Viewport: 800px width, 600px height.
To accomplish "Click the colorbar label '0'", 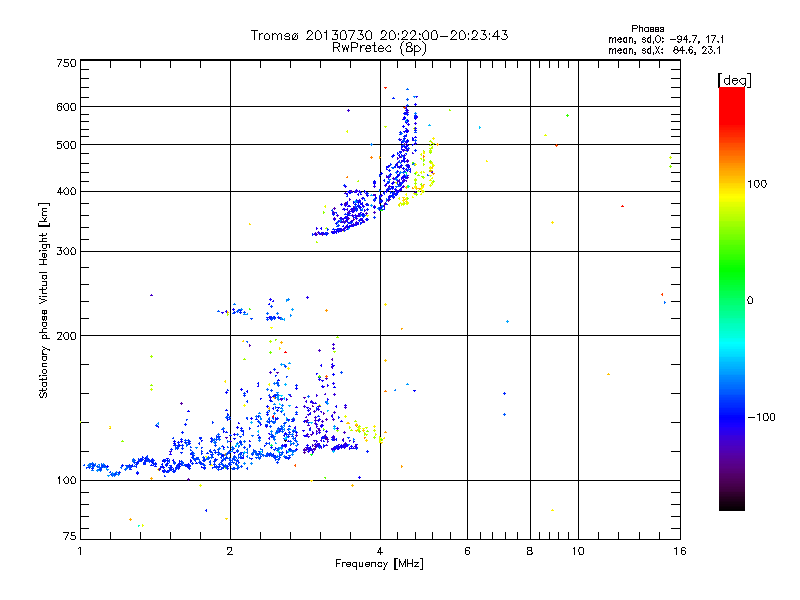I will [750, 301].
